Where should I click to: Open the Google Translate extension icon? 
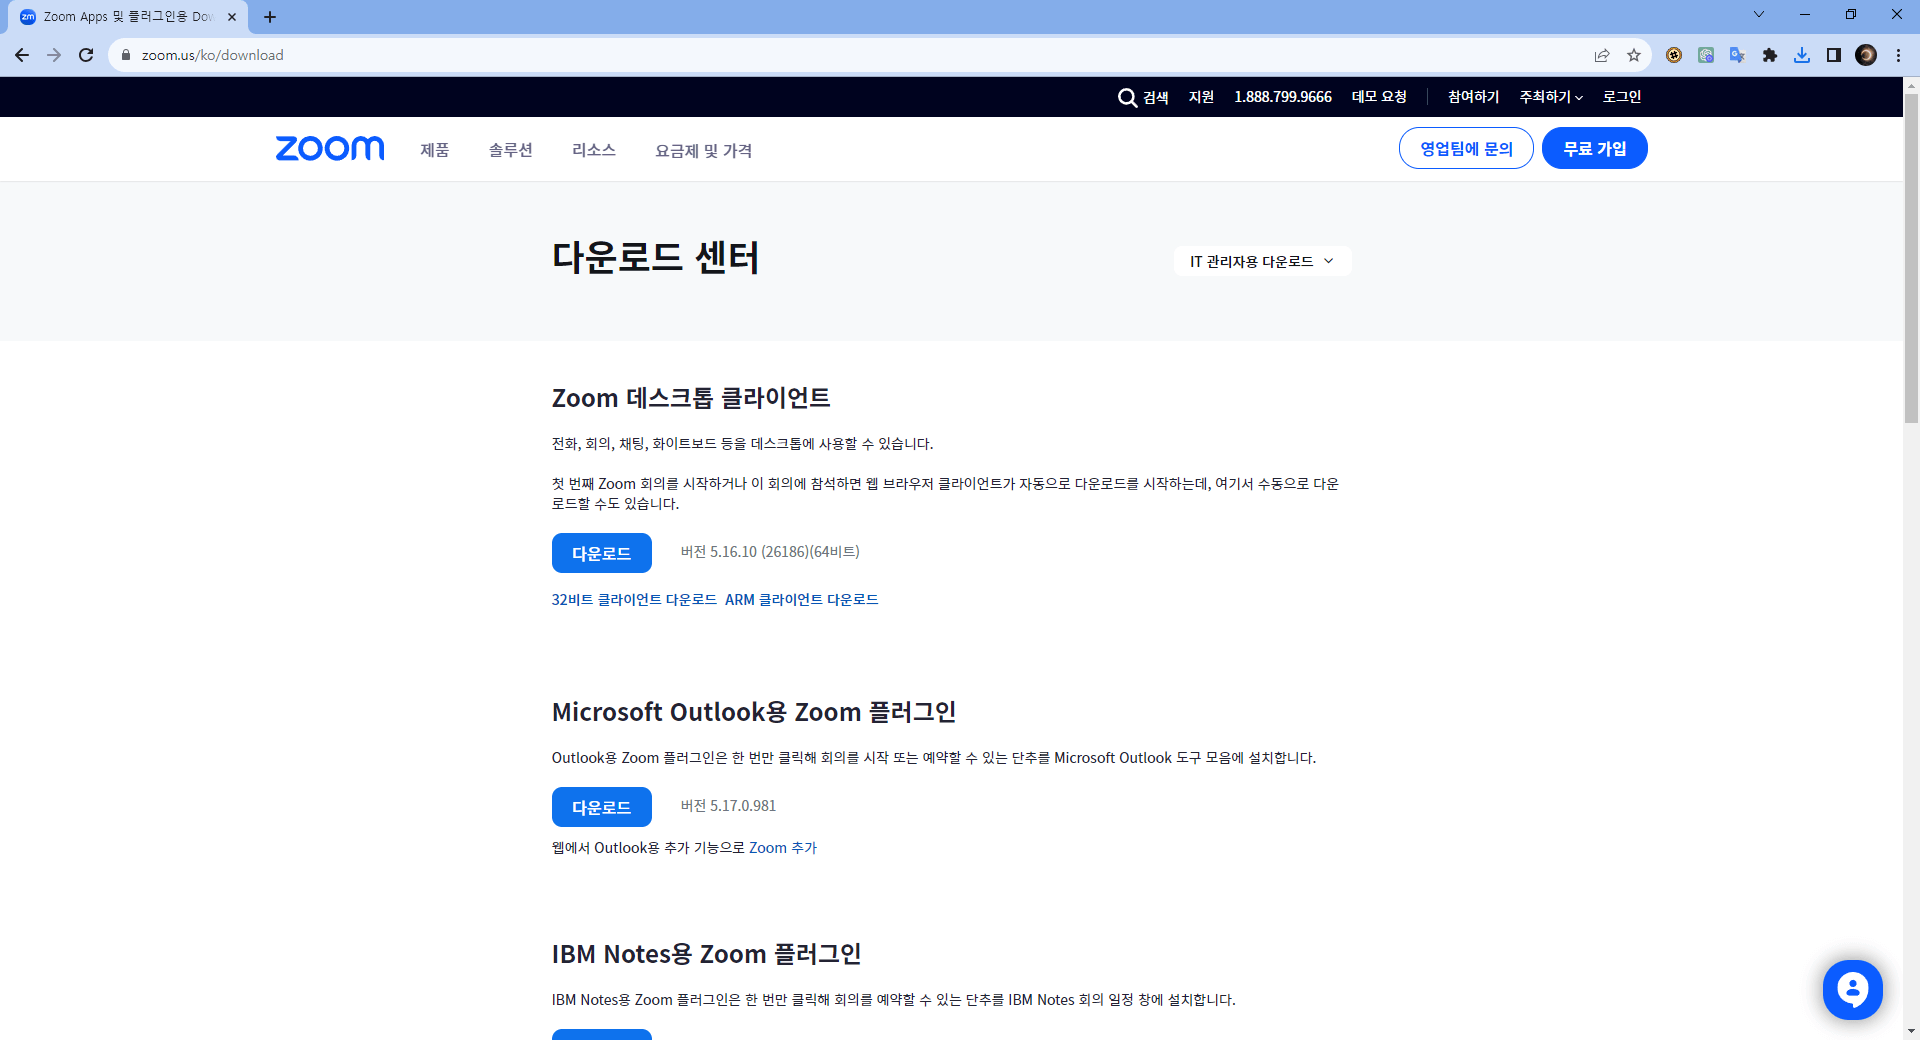(x=1738, y=55)
